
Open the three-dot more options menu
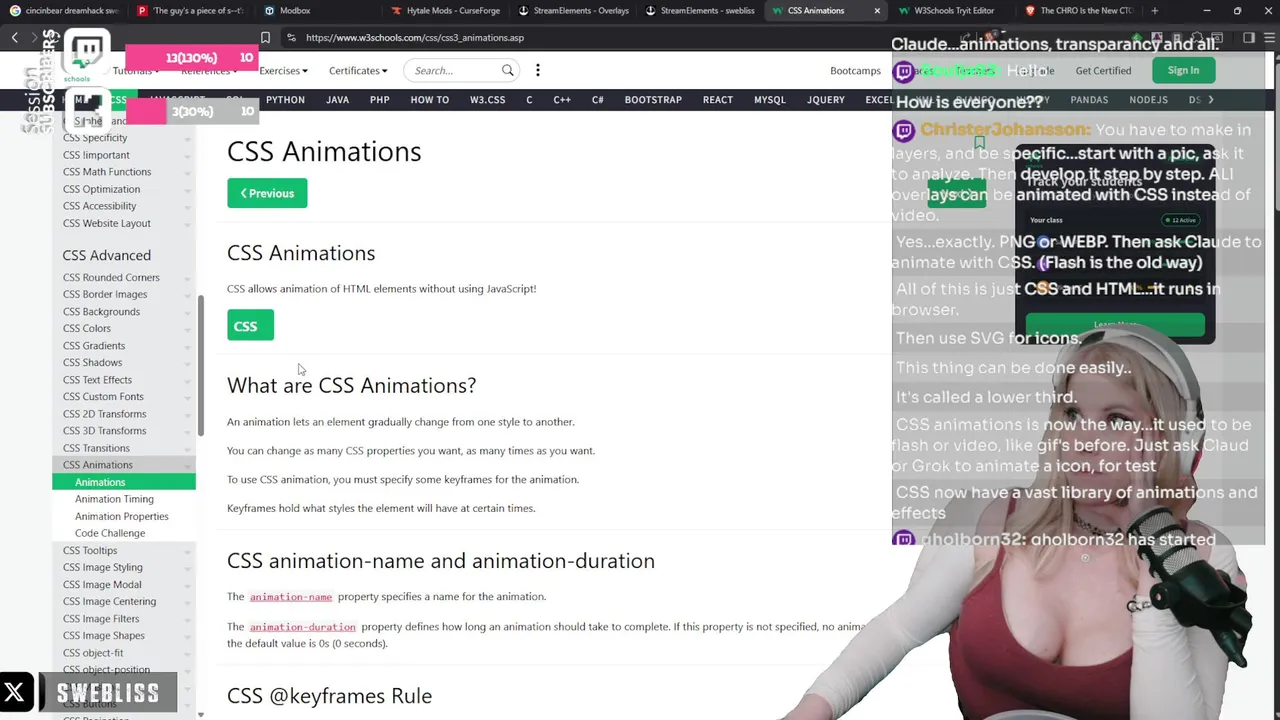coord(538,70)
